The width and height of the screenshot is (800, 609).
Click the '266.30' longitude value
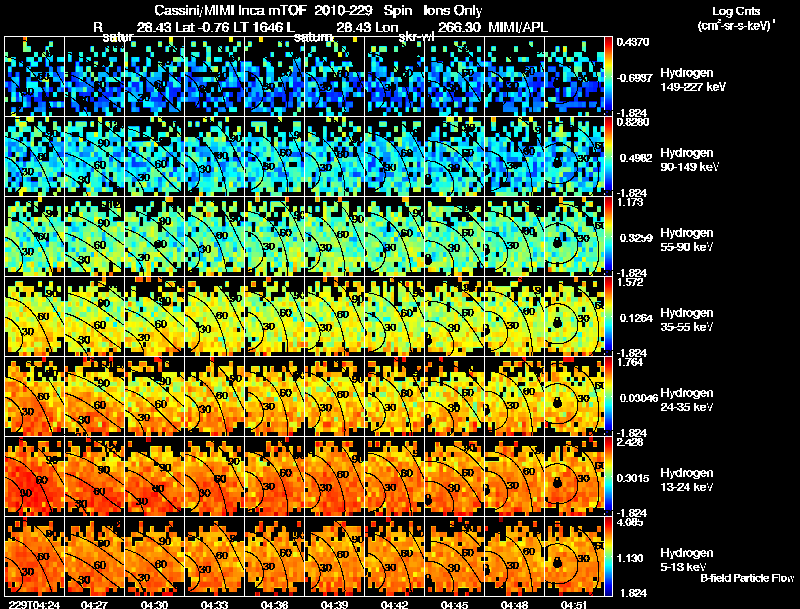[459, 28]
